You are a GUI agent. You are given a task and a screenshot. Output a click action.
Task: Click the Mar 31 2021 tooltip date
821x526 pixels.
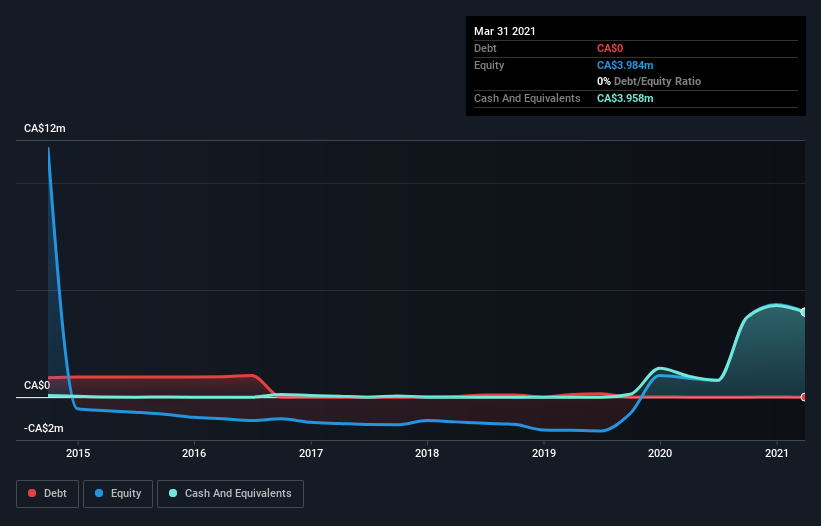[505, 31]
